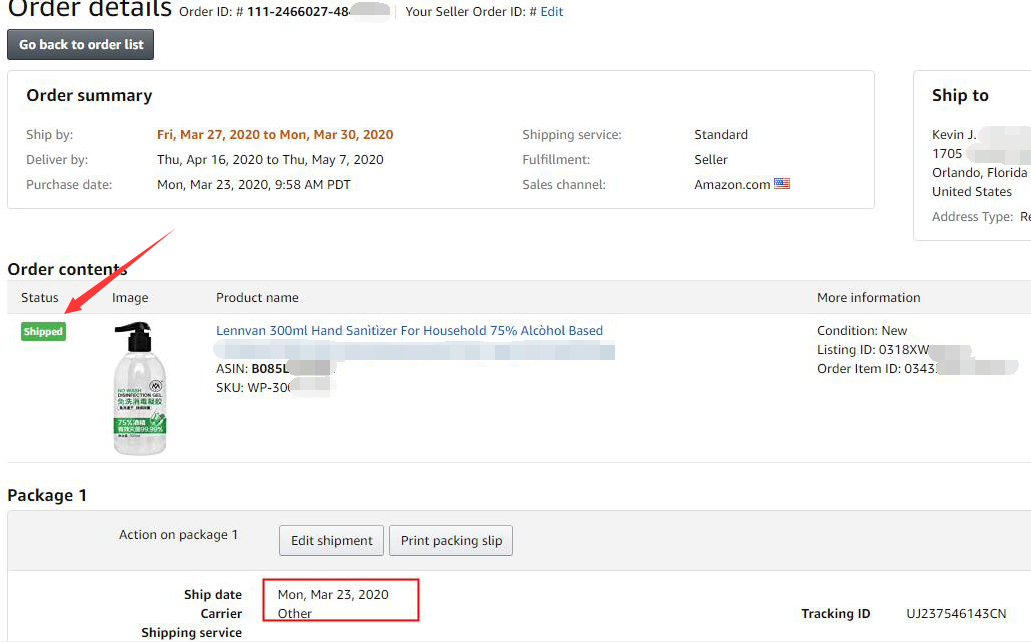Image resolution: width=1031 pixels, height=642 pixels.
Task: Click the hand sanitizer product thumbnail
Action: pos(140,388)
